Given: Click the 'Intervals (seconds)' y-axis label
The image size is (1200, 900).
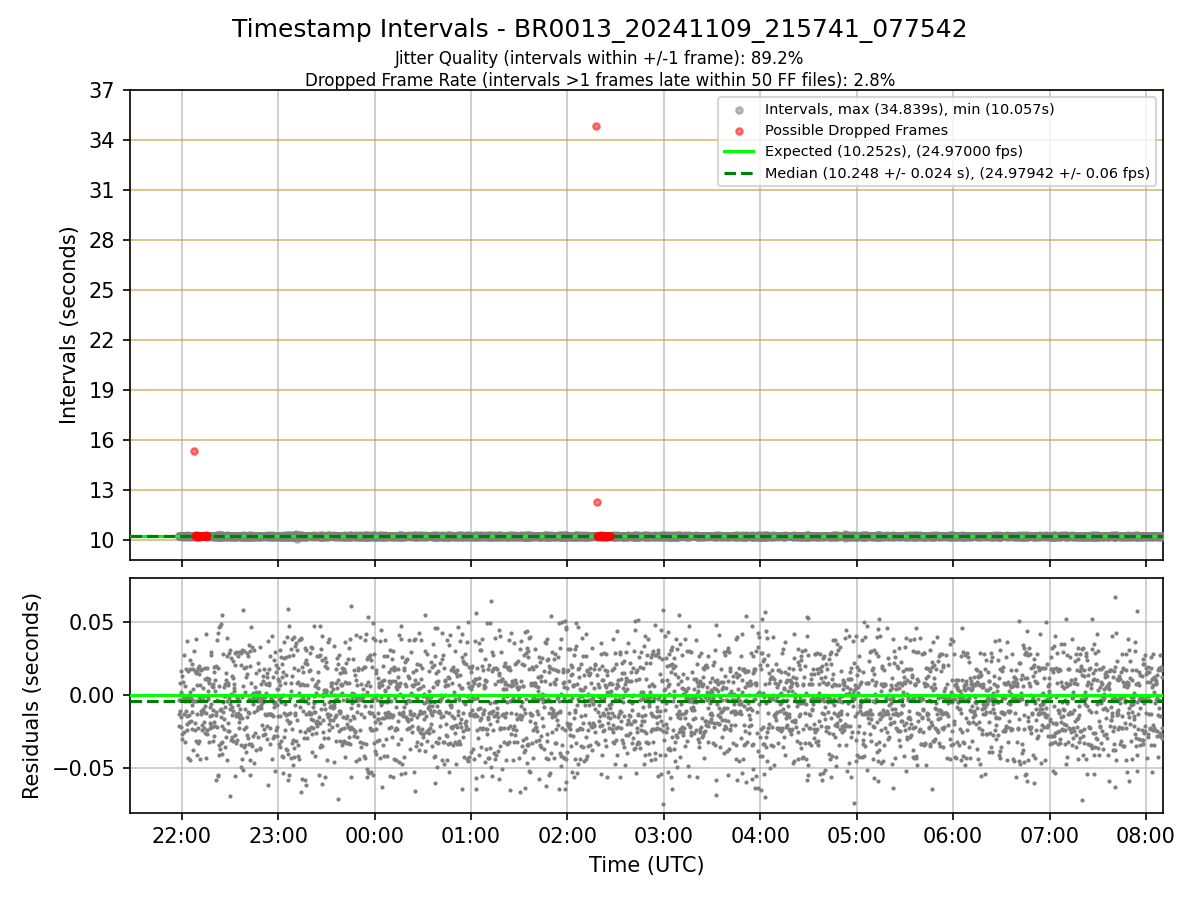Looking at the screenshot, I should (x=68, y=325).
